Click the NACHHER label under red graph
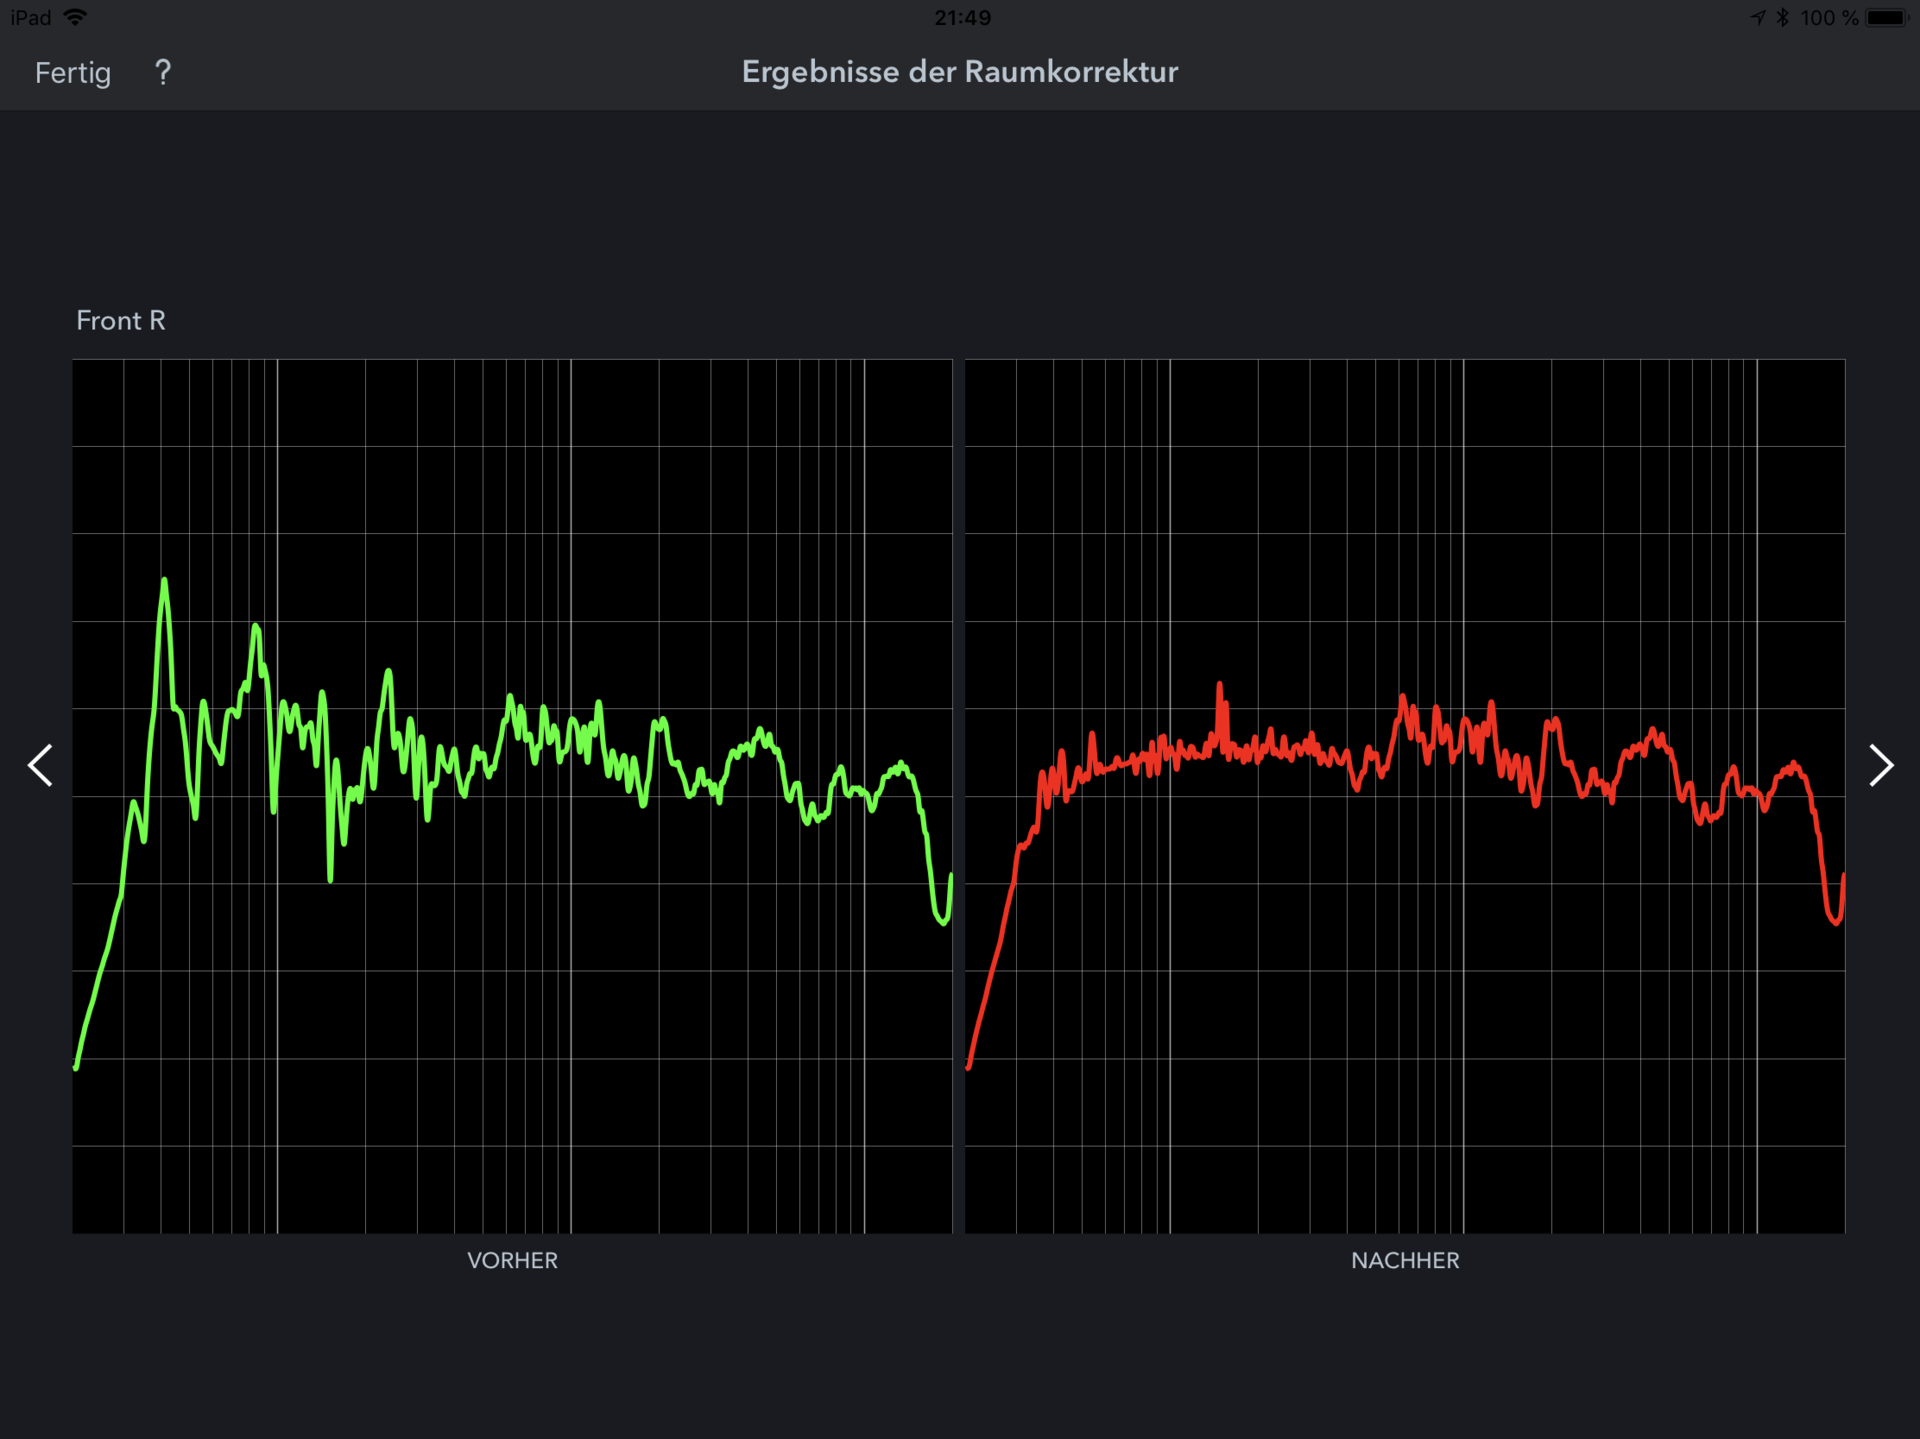Screen dimensions: 1920x1439 pyautogui.click(x=1405, y=1260)
